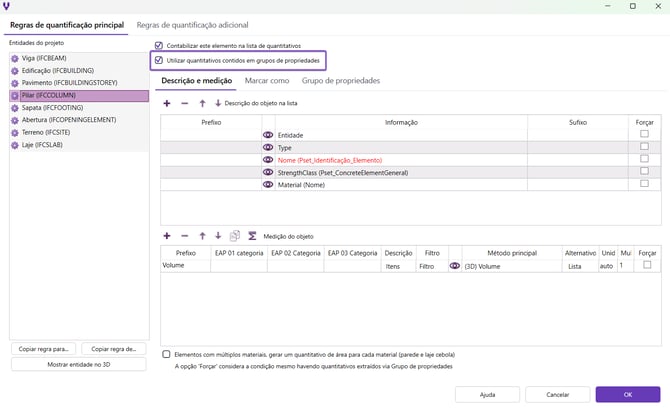This screenshot has height=408, width=670.
Task: Uncheck Utilizar quantitativos contidos em grupos
Action: (159, 60)
